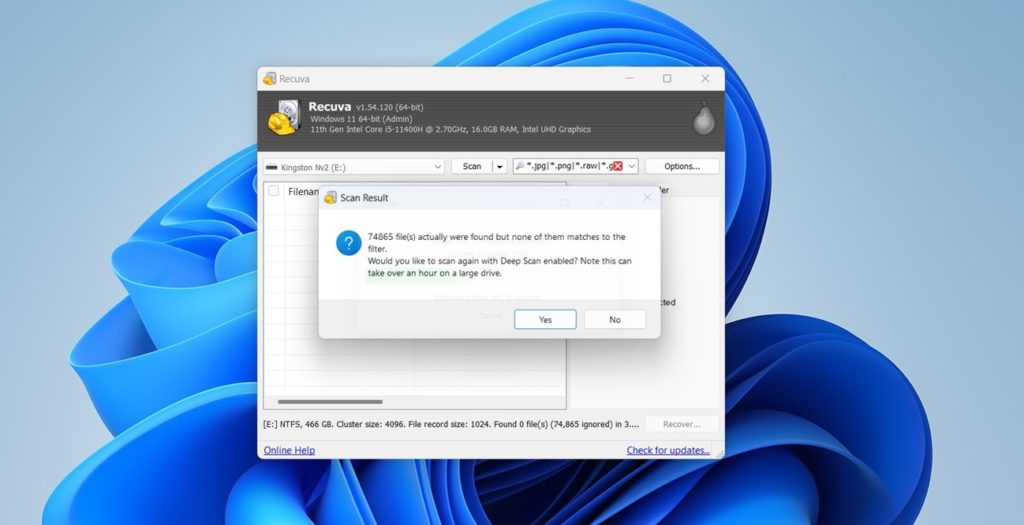Screen dimensions: 1024x525
Task: Click the filter text field with *.jpg|*.png
Action: (569, 166)
